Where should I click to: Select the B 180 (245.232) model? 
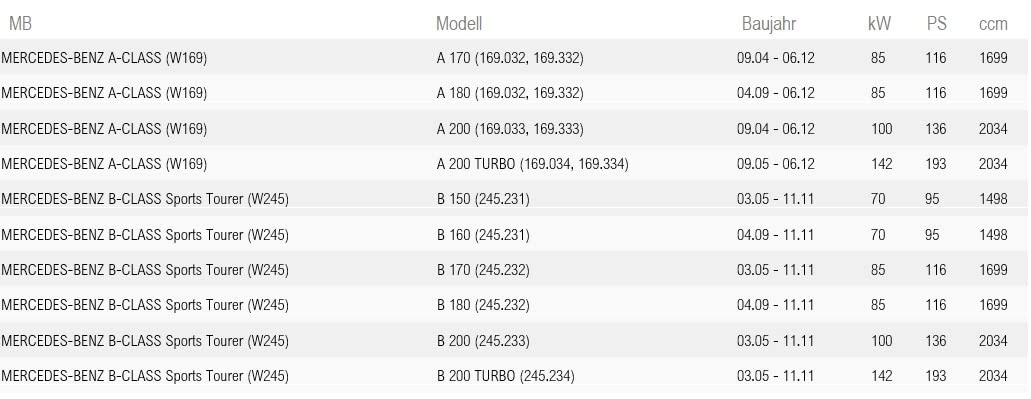pyautogui.click(x=483, y=305)
